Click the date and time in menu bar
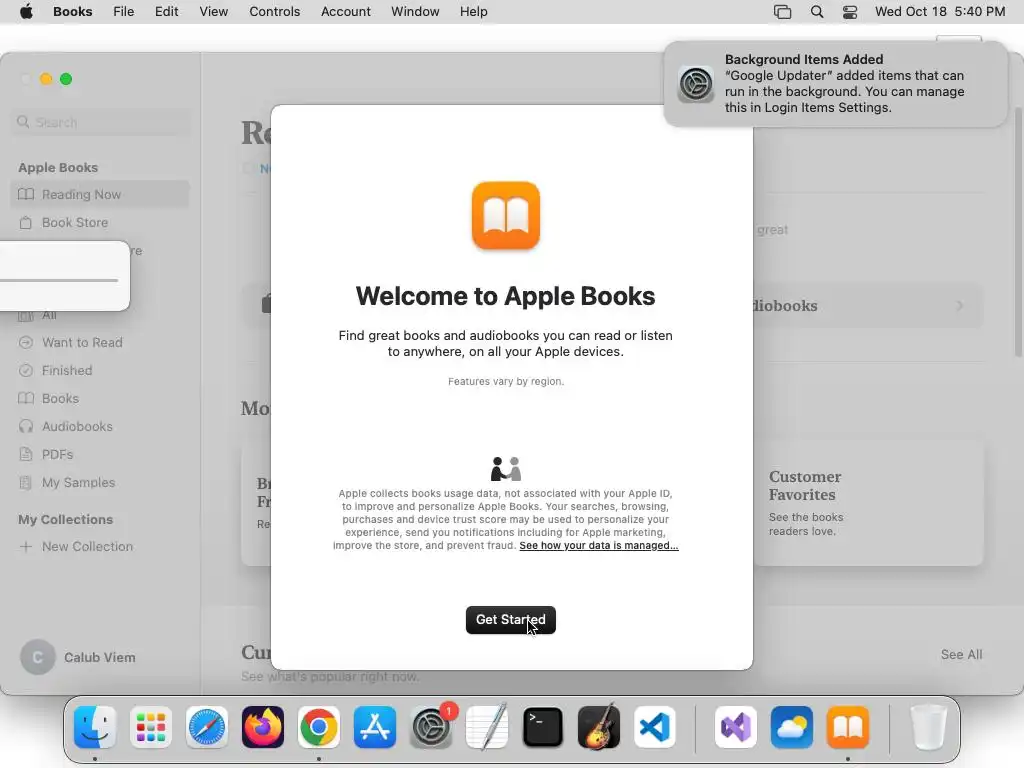Viewport: 1024px width, 768px height. tap(940, 12)
